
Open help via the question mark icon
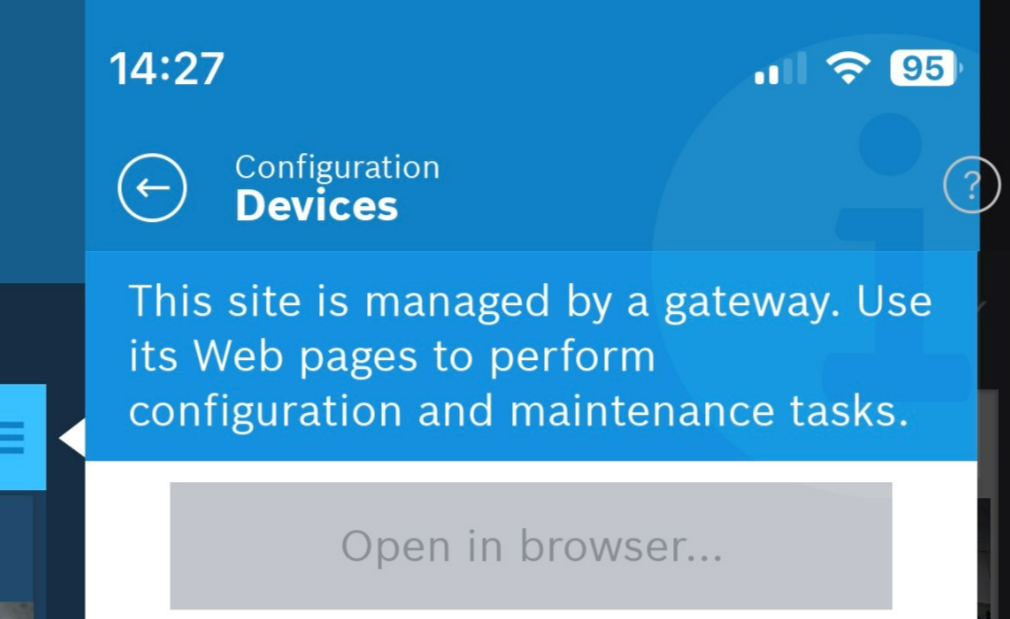point(971,185)
